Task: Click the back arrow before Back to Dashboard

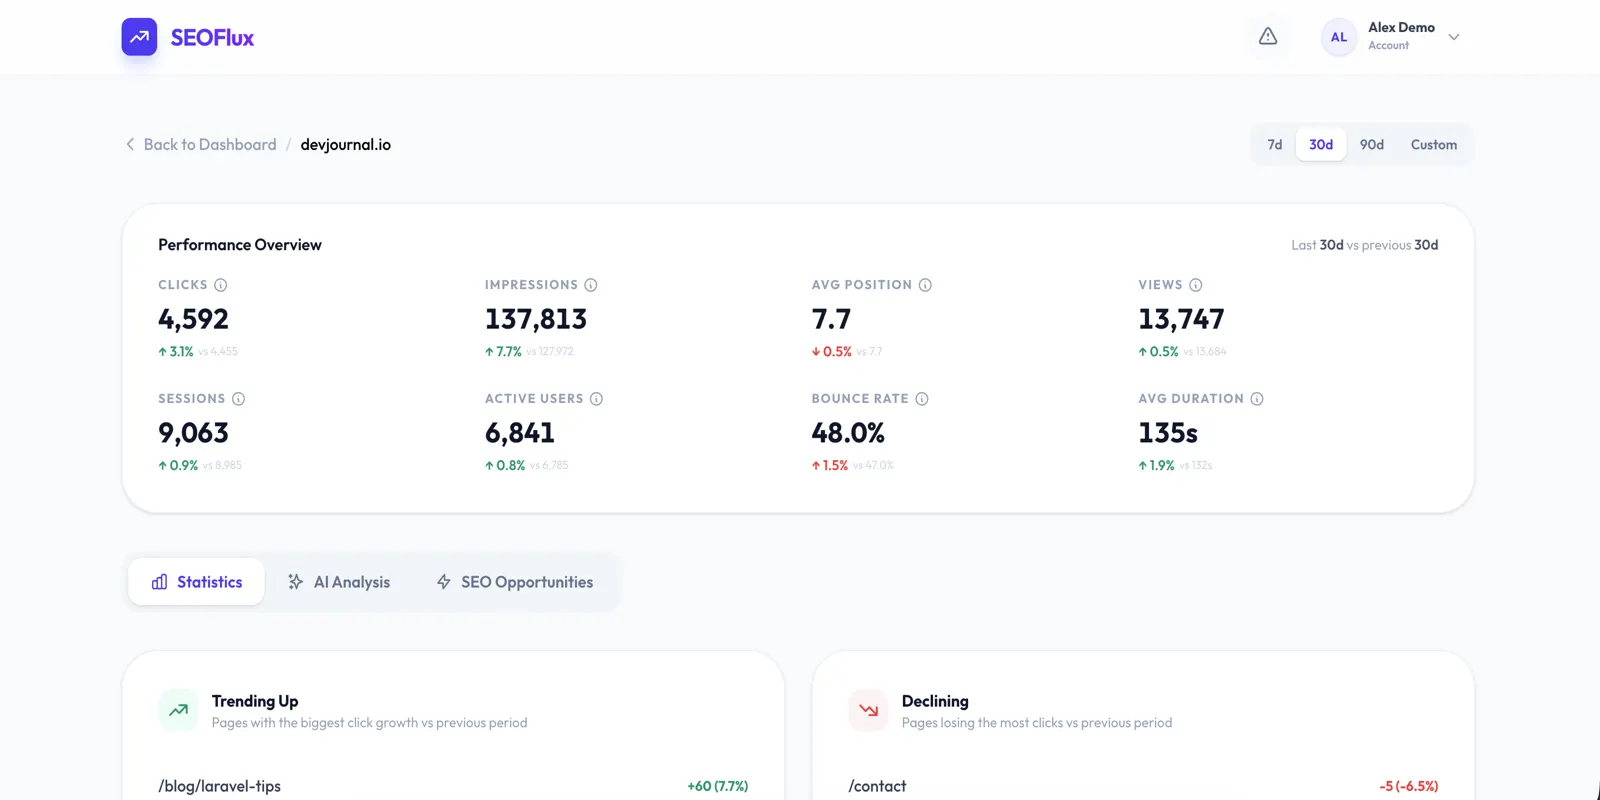Action: pyautogui.click(x=130, y=144)
